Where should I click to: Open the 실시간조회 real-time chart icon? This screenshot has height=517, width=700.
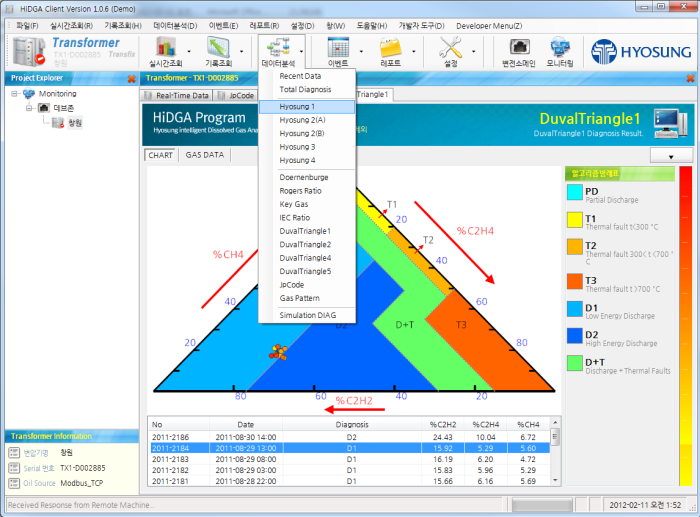pyautogui.click(x=166, y=46)
